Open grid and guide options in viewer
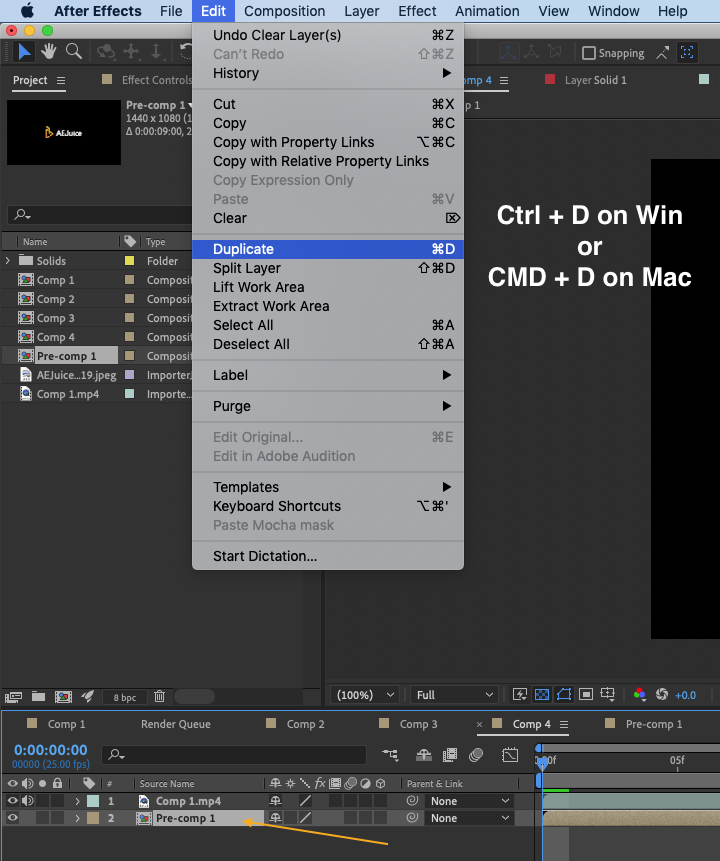Viewport: 720px width, 861px height. point(608,695)
